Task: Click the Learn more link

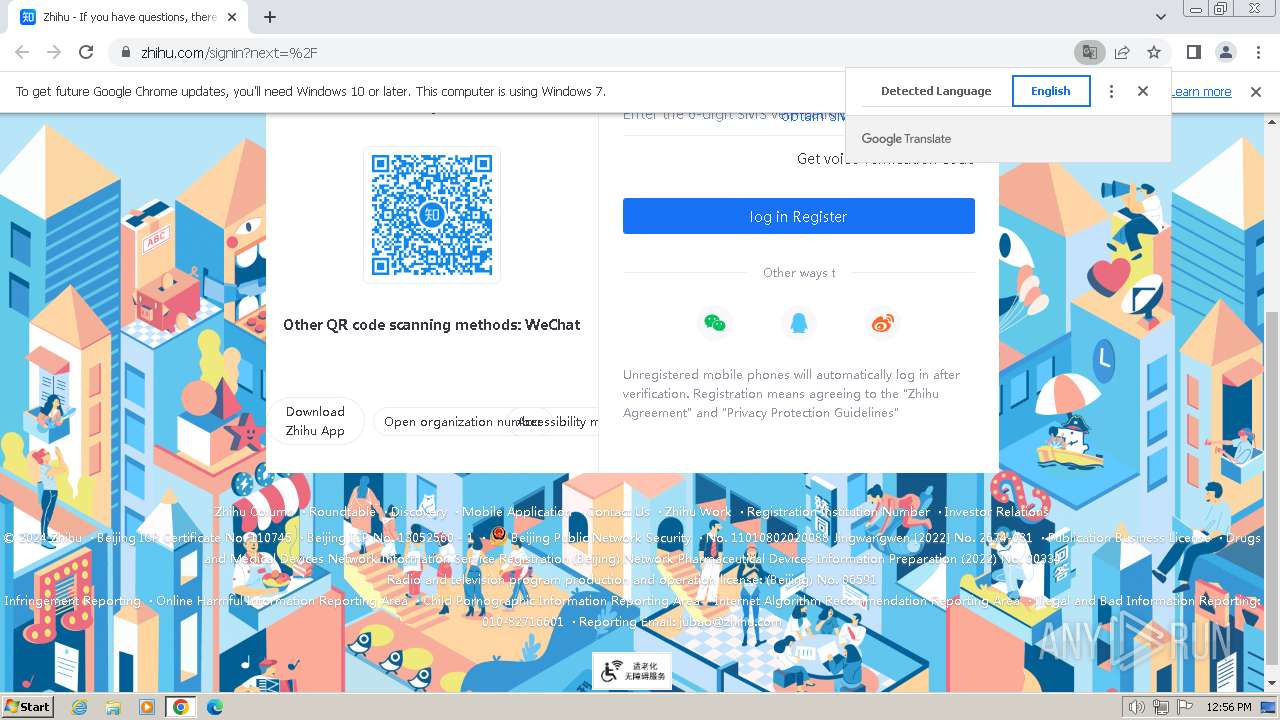Action: click(1201, 92)
